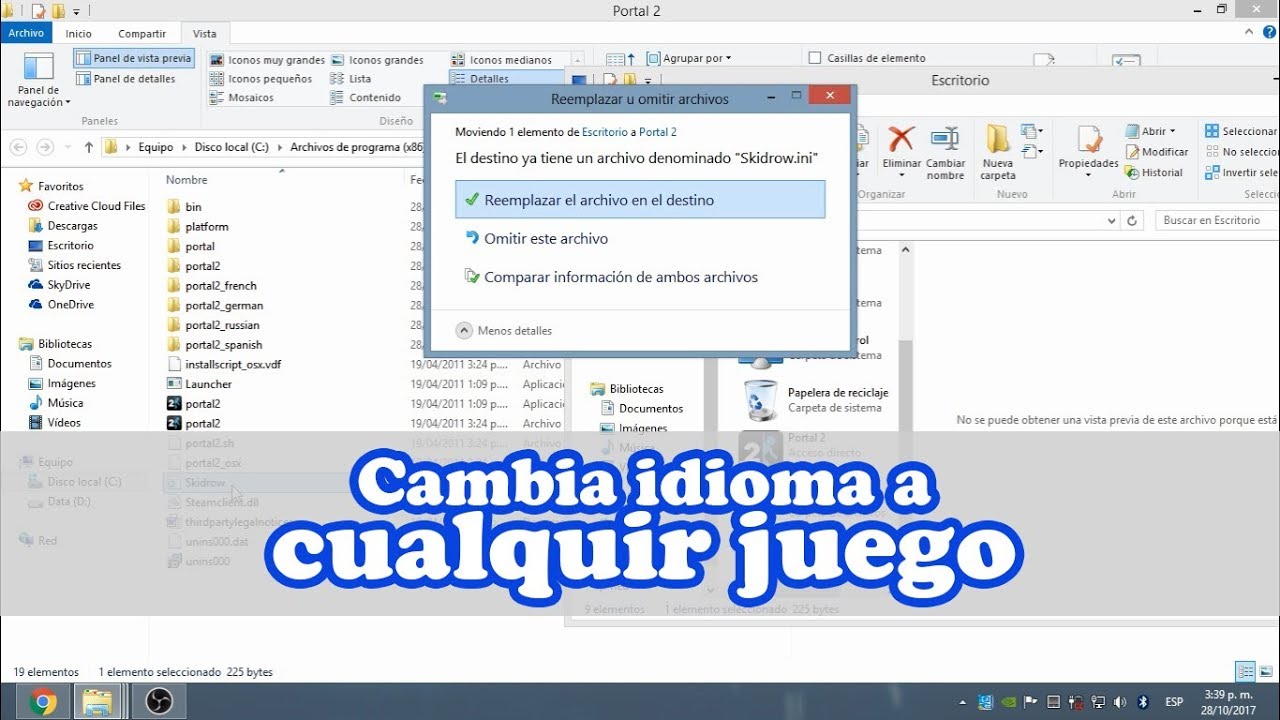Enable Casillas de elemento checkbox
1280x720 pixels.
pyautogui.click(x=815, y=58)
